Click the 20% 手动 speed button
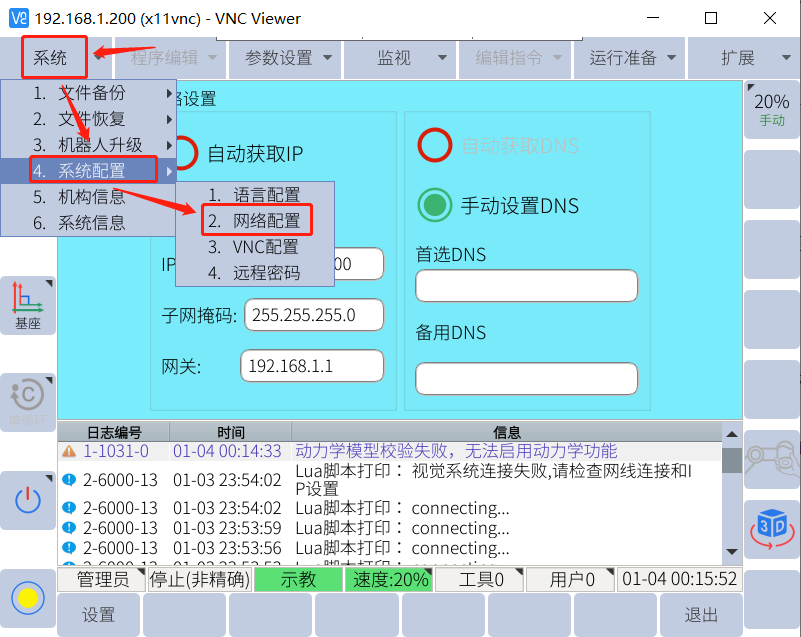Viewport: 801px width, 637px height. pyautogui.click(x=772, y=109)
